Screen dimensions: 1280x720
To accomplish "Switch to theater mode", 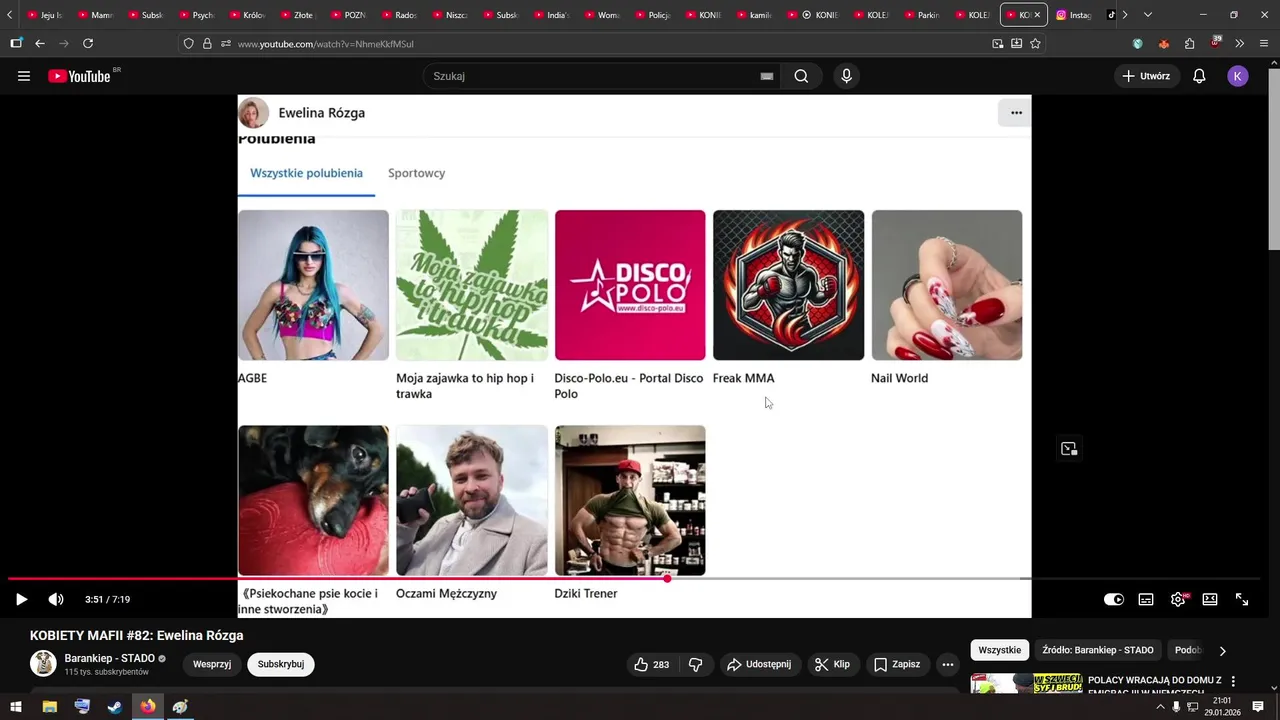I will (1210, 599).
